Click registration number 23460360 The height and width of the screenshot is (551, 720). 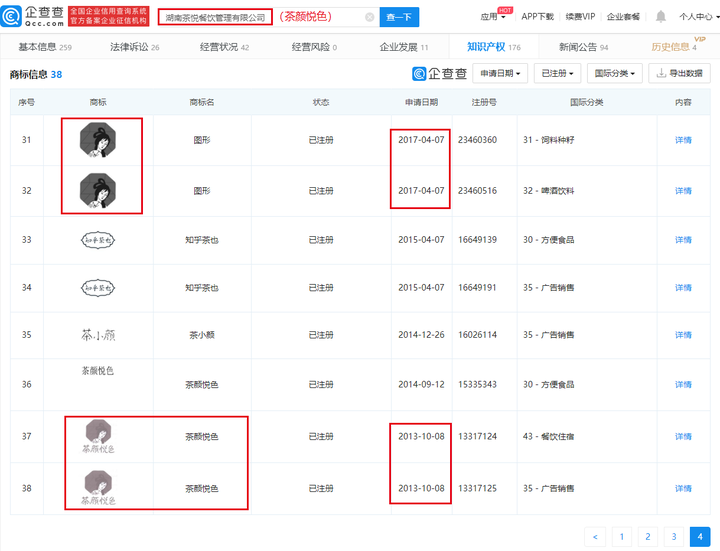click(477, 140)
